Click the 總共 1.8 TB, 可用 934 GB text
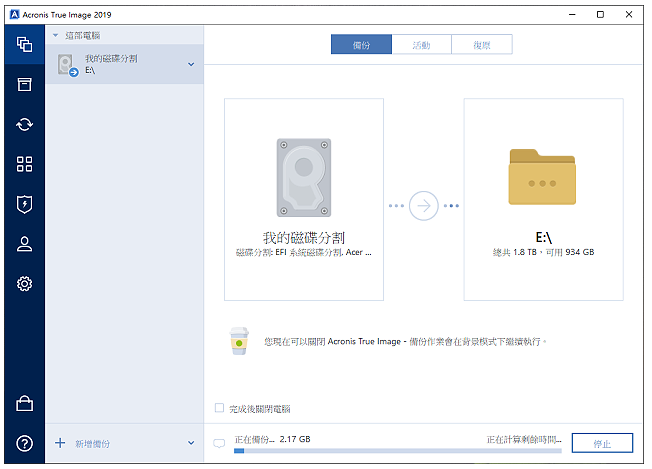652x469 pixels. [543, 252]
